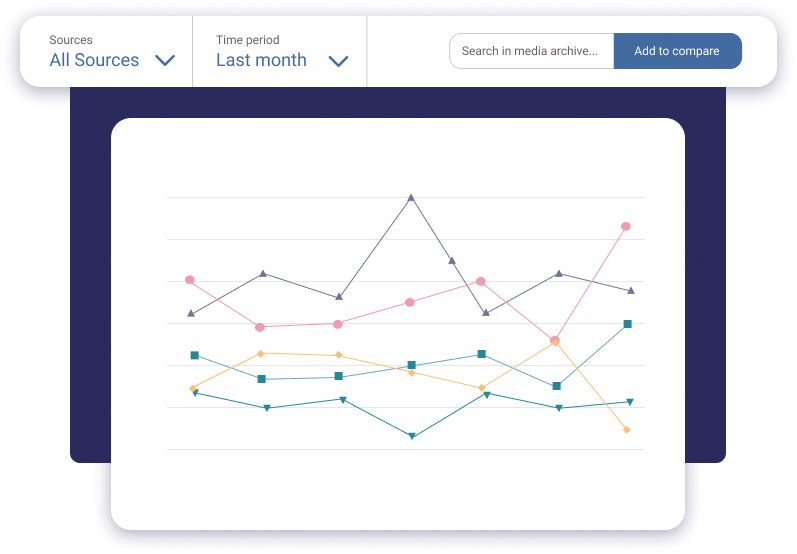797x554 pixels.
Task: Click the first purple triangle marker
Action: click(x=191, y=313)
